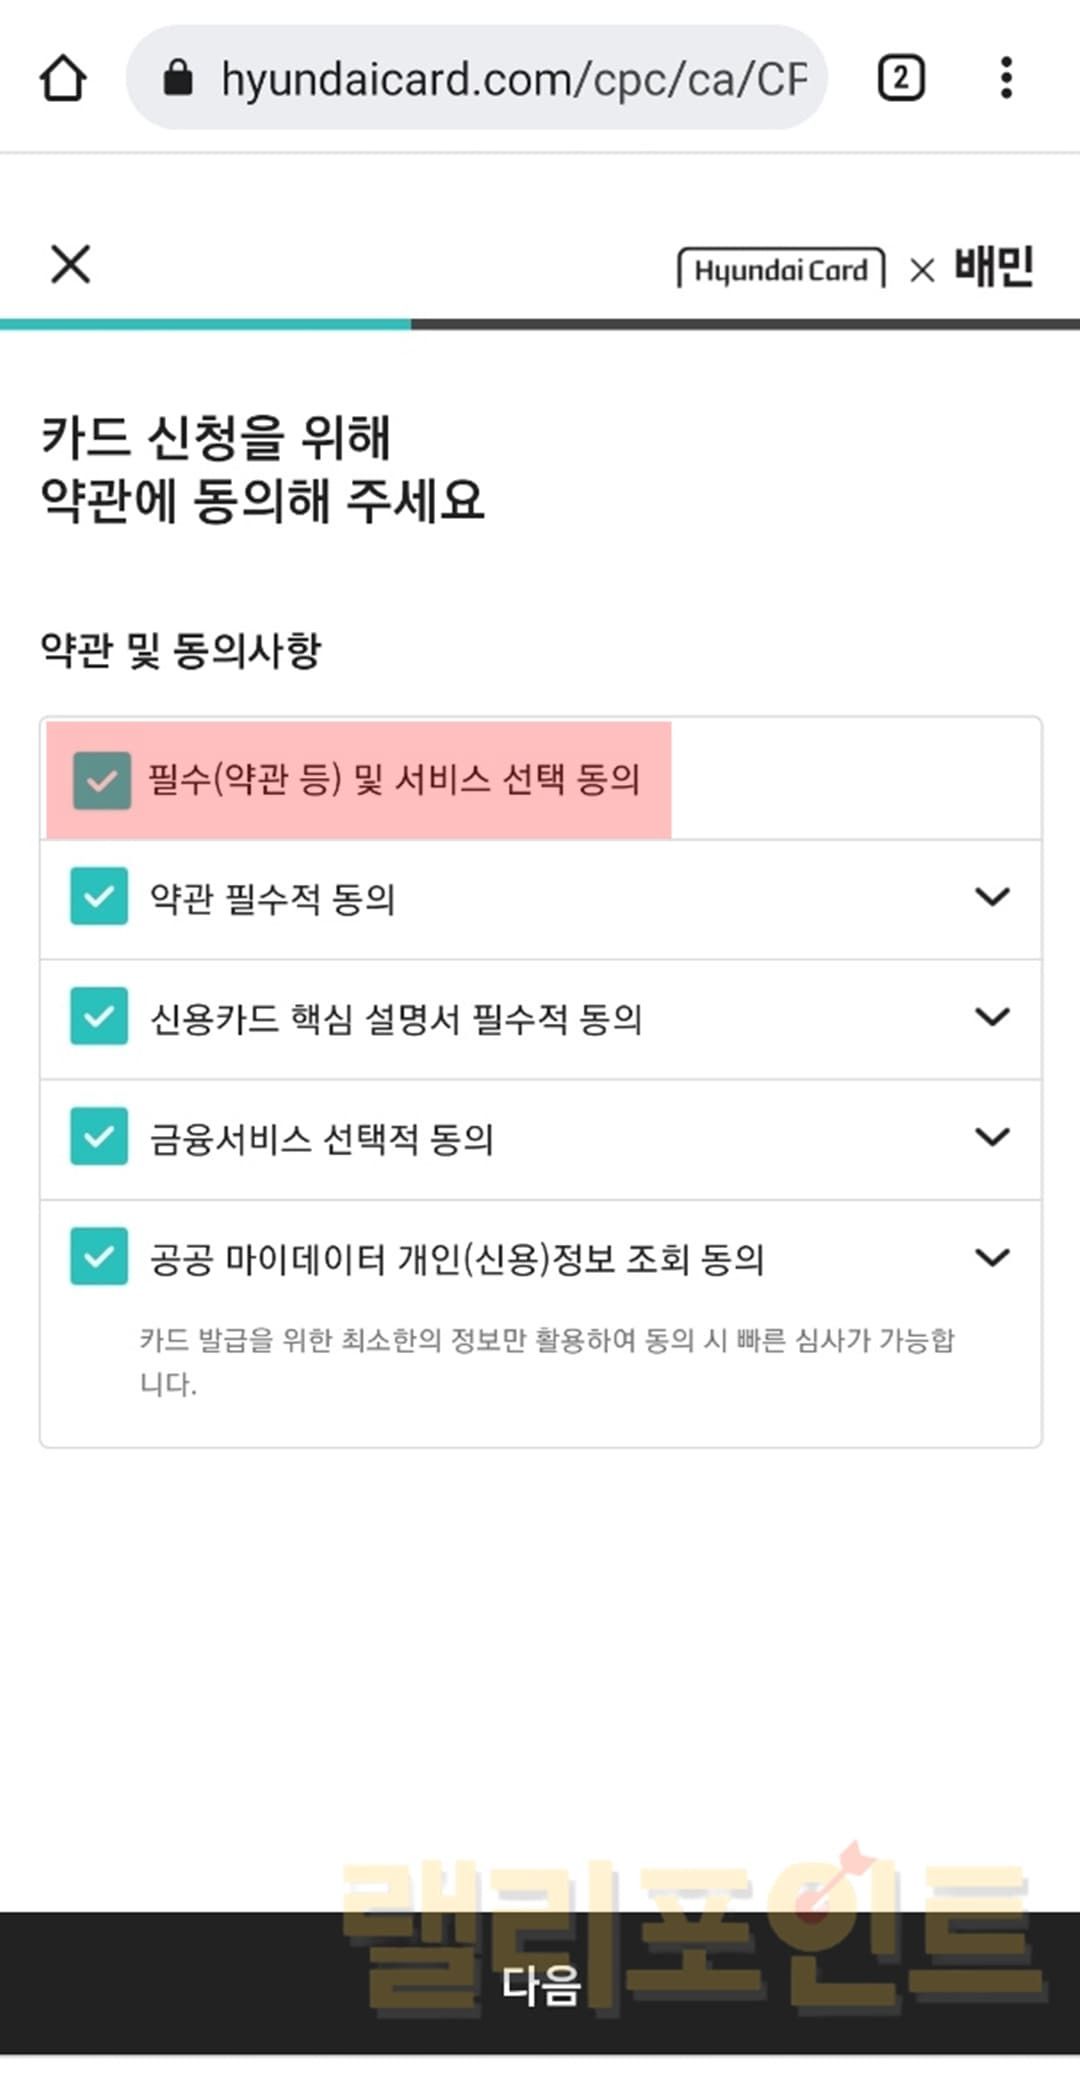Open the three-dot browser menu
1080x2080 pixels.
tap(1006, 78)
